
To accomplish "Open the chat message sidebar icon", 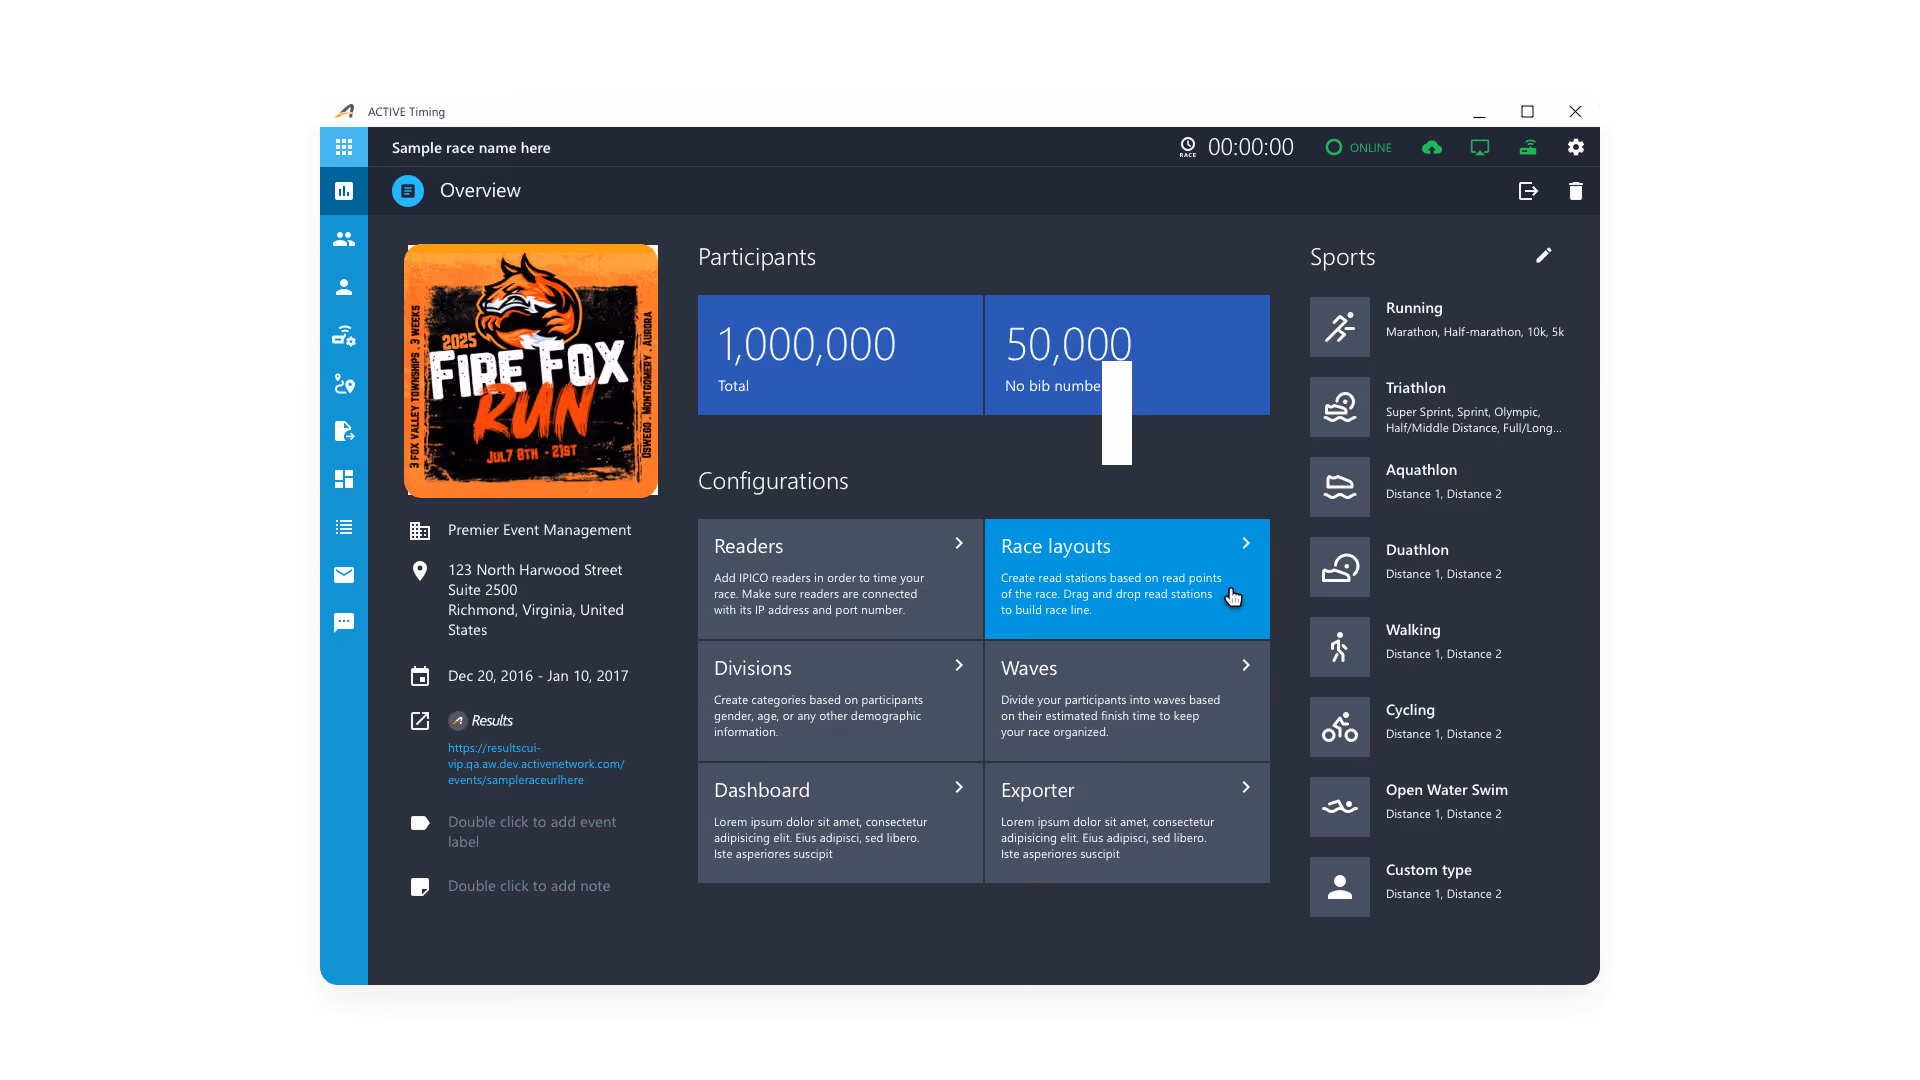I will point(344,623).
